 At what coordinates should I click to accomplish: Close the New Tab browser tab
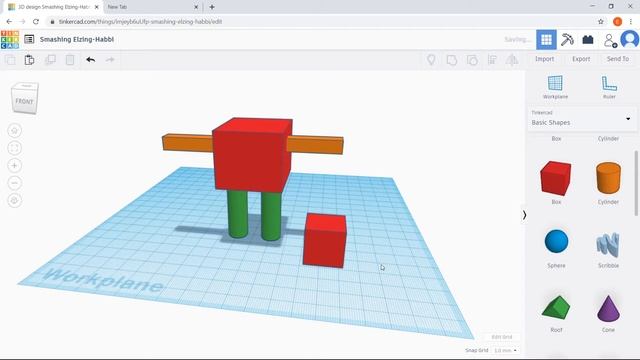(196, 7)
